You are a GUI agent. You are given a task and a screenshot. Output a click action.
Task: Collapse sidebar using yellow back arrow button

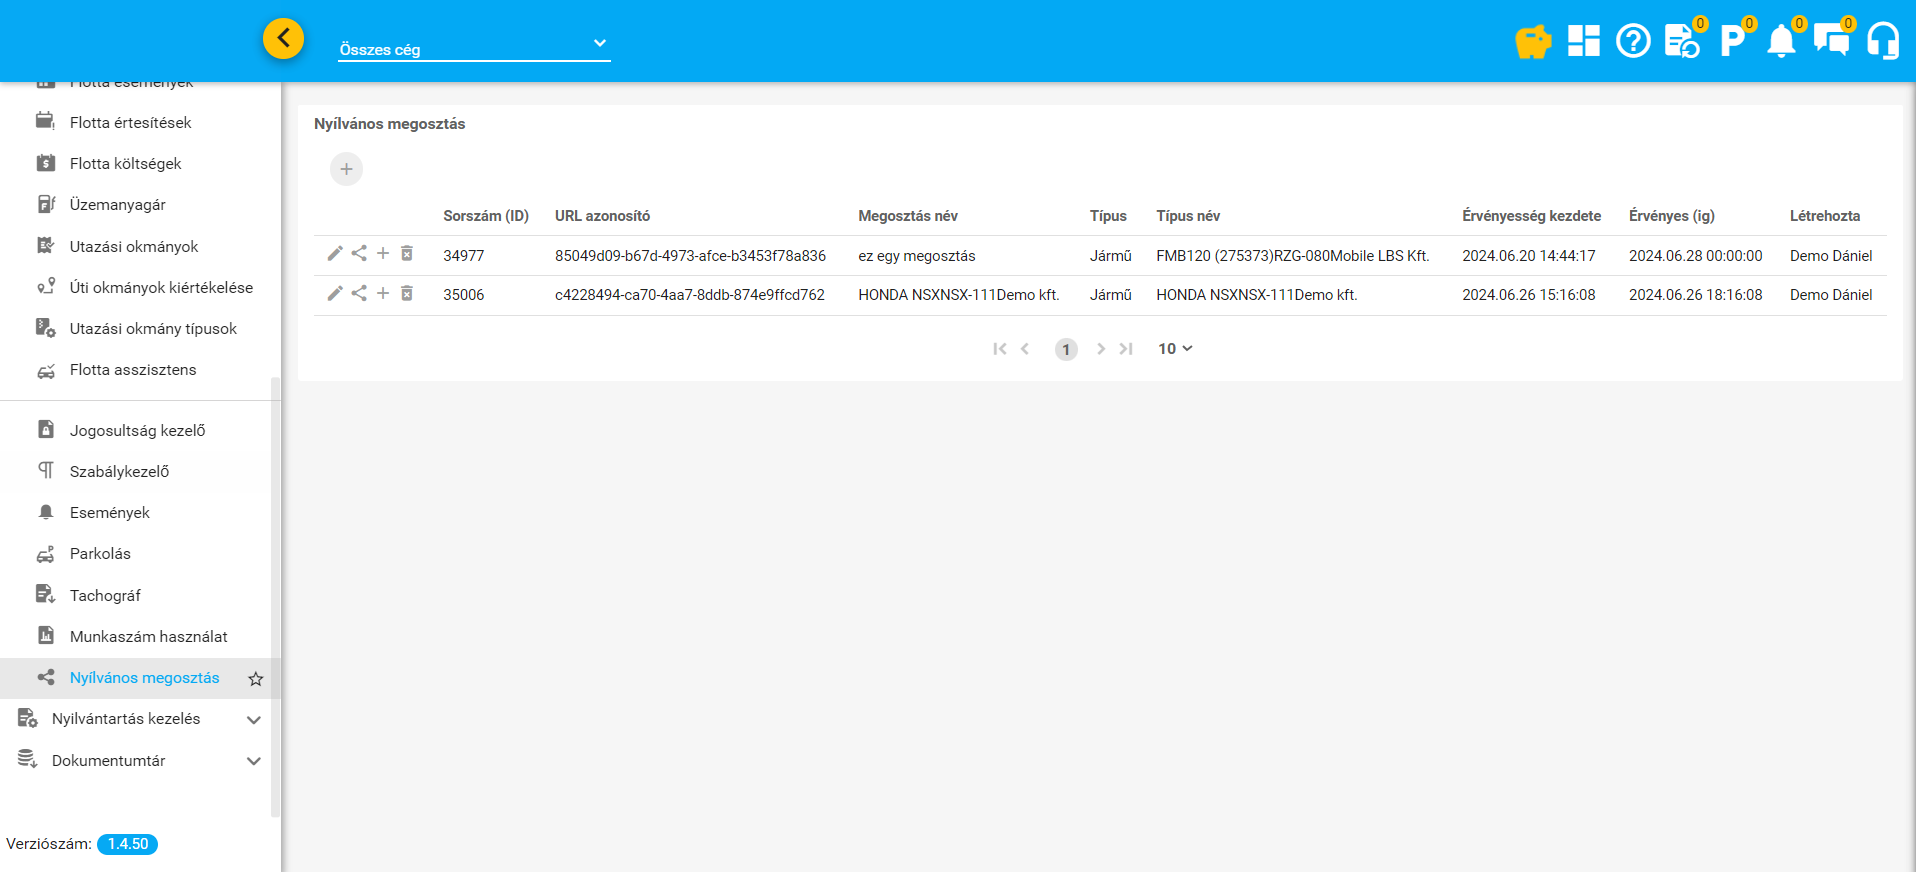coord(283,39)
